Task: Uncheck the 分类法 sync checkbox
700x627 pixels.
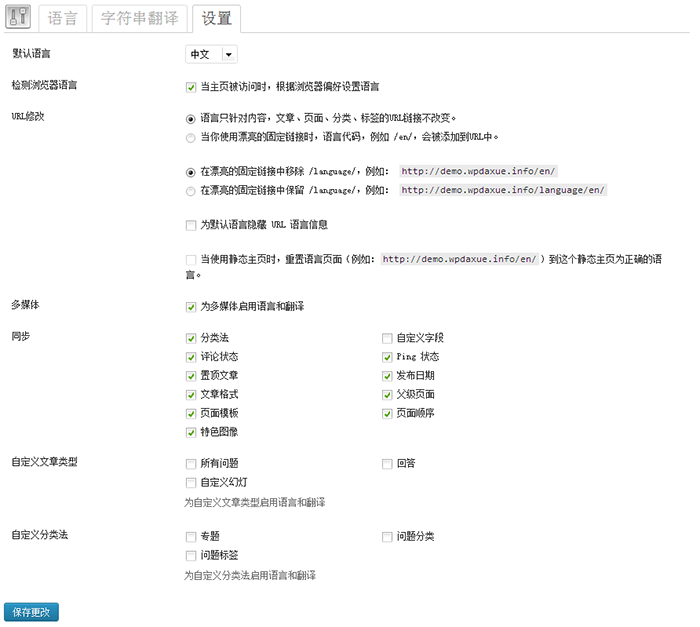Action: click(191, 338)
